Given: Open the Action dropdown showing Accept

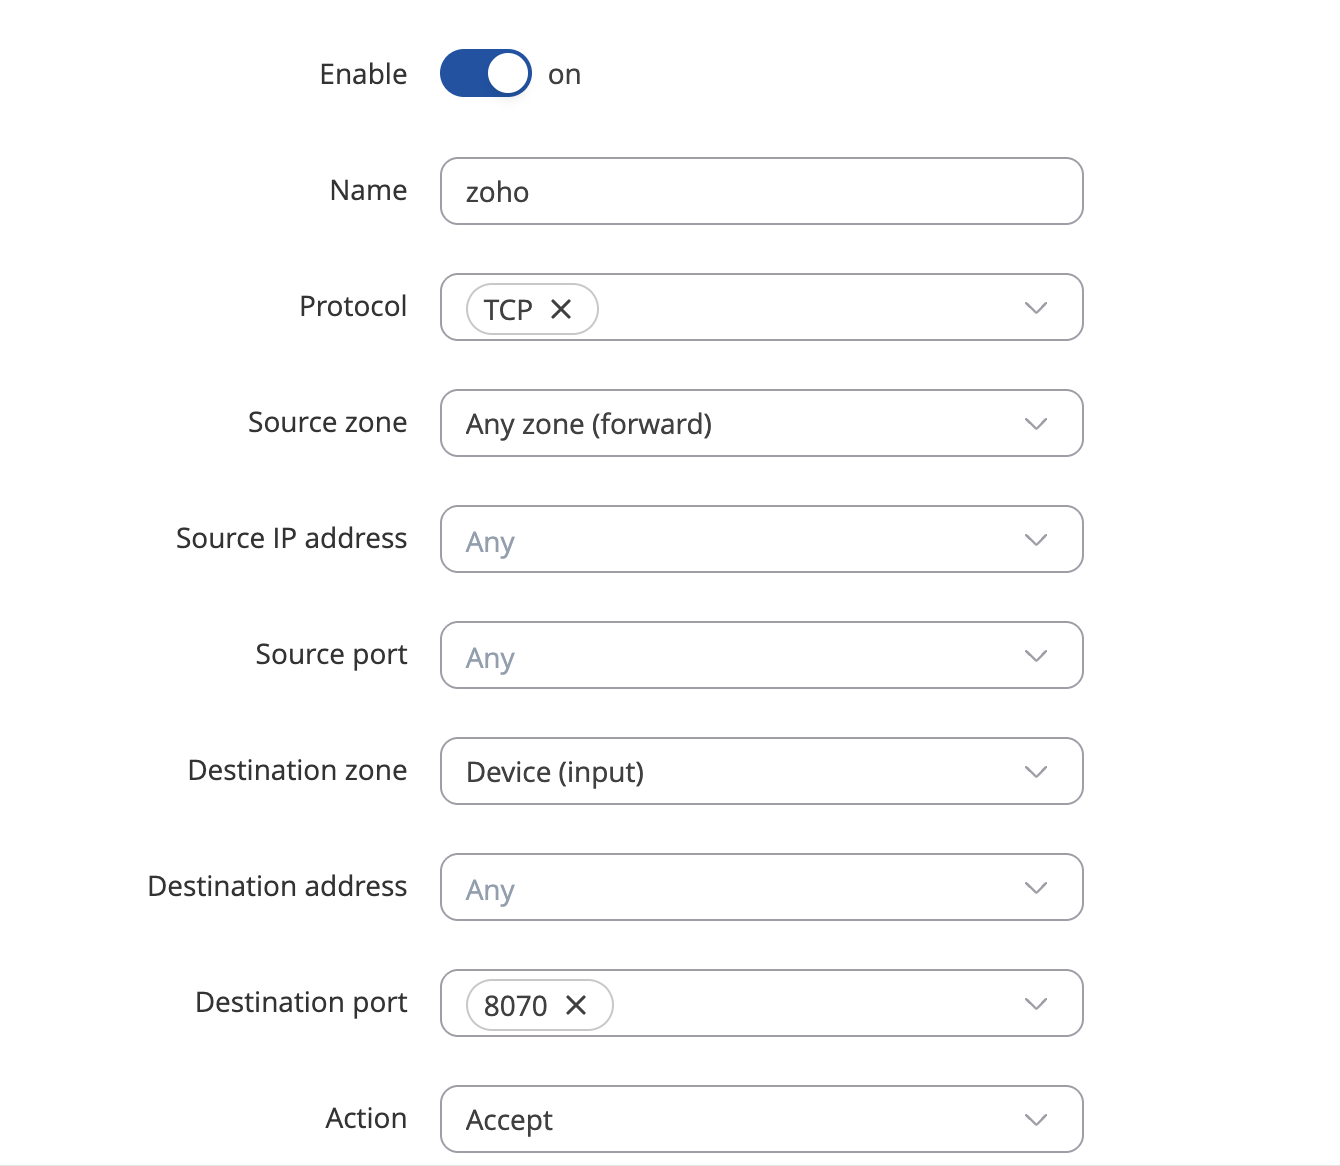Looking at the screenshot, I should tap(761, 1119).
